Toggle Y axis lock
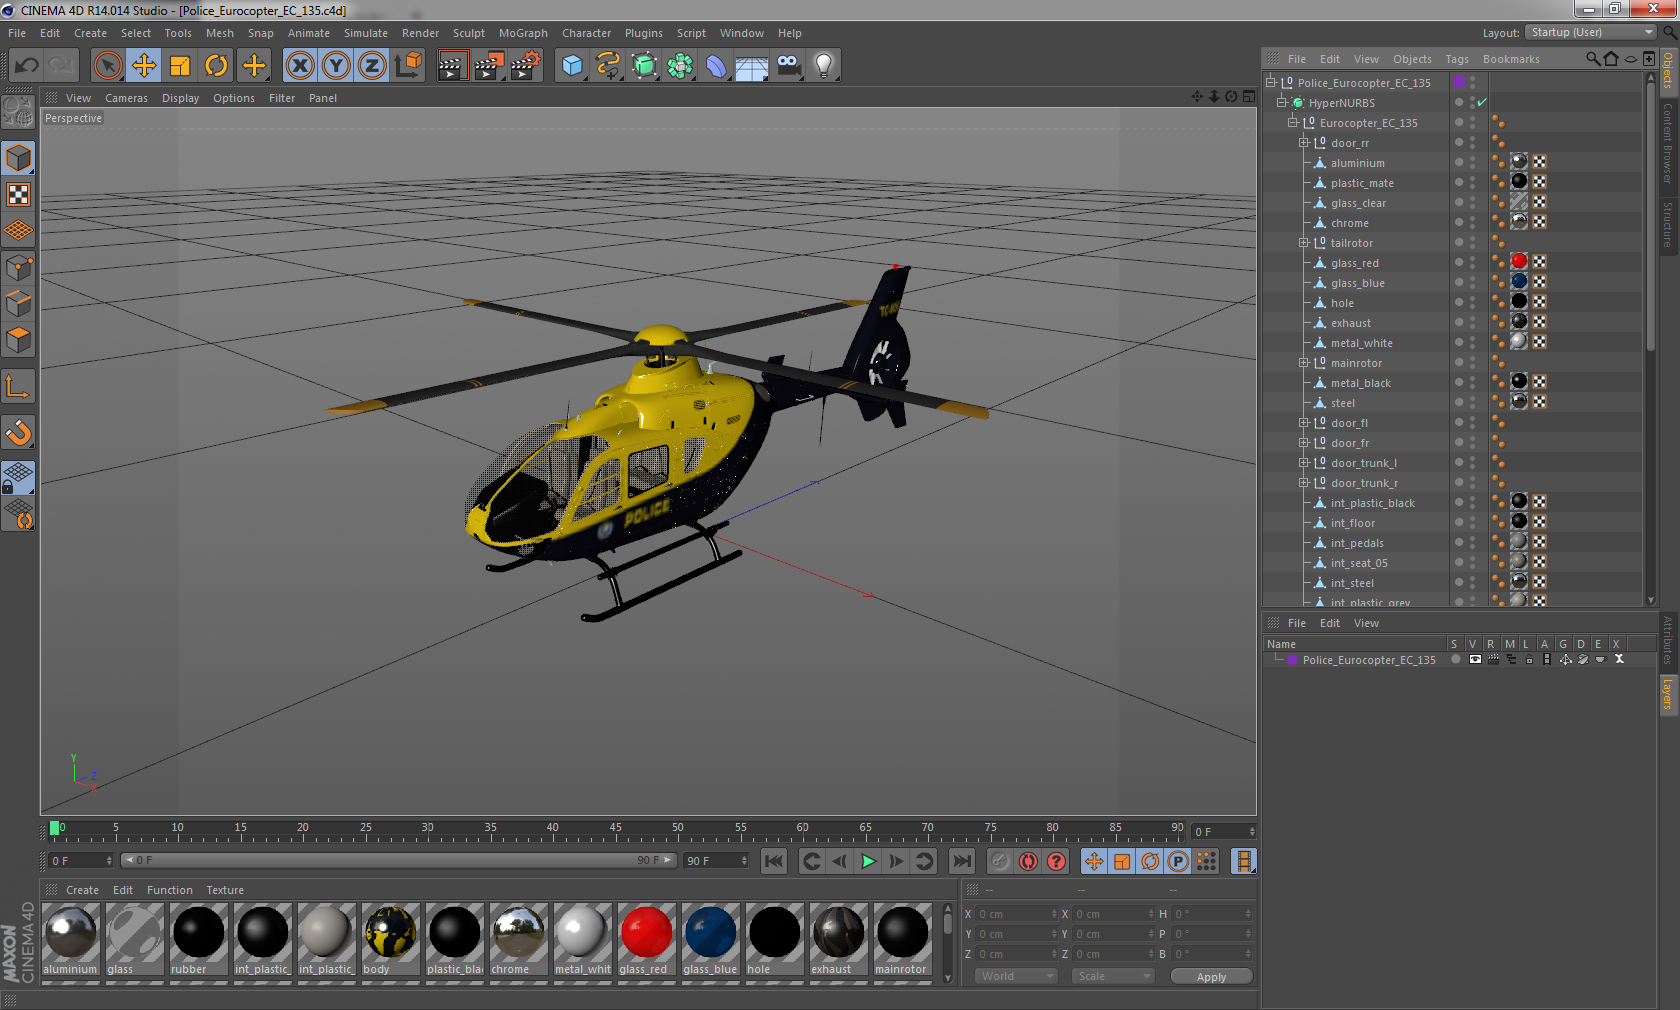The height and width of the screenshot is (1010, 1680). [336, 66]
